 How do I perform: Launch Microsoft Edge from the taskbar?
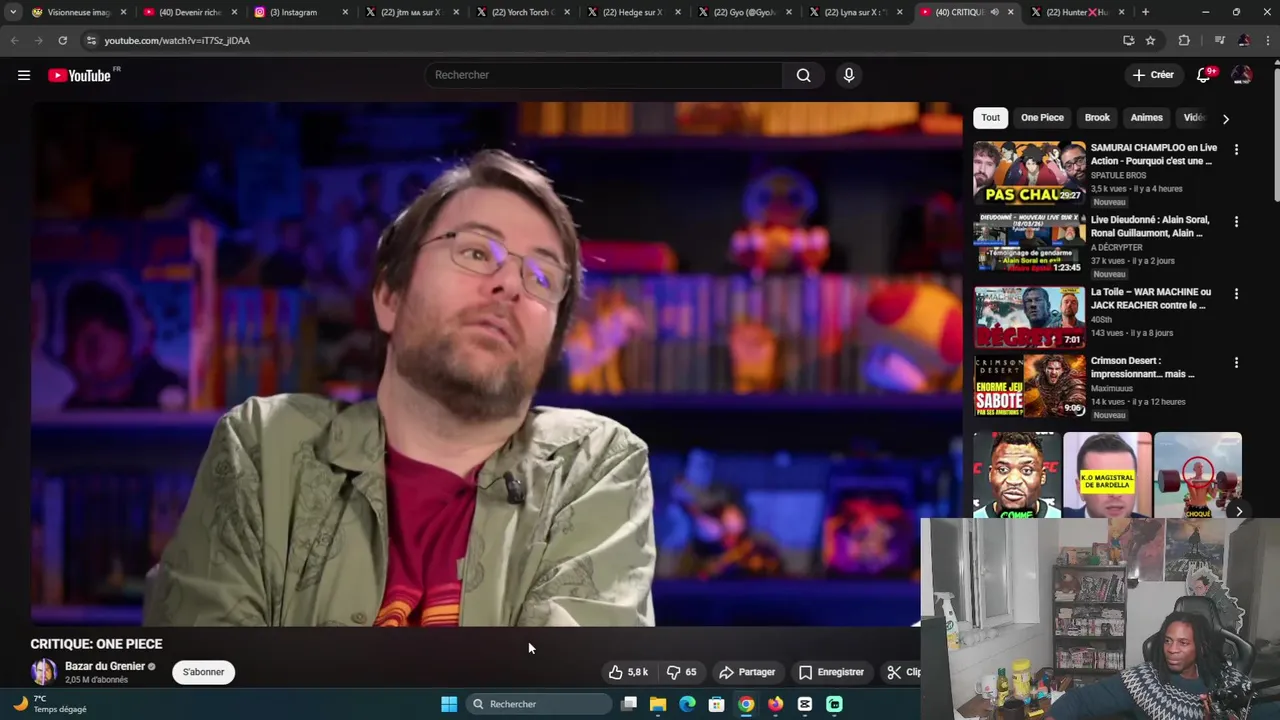pyautogui.click(x=687, y=704)
